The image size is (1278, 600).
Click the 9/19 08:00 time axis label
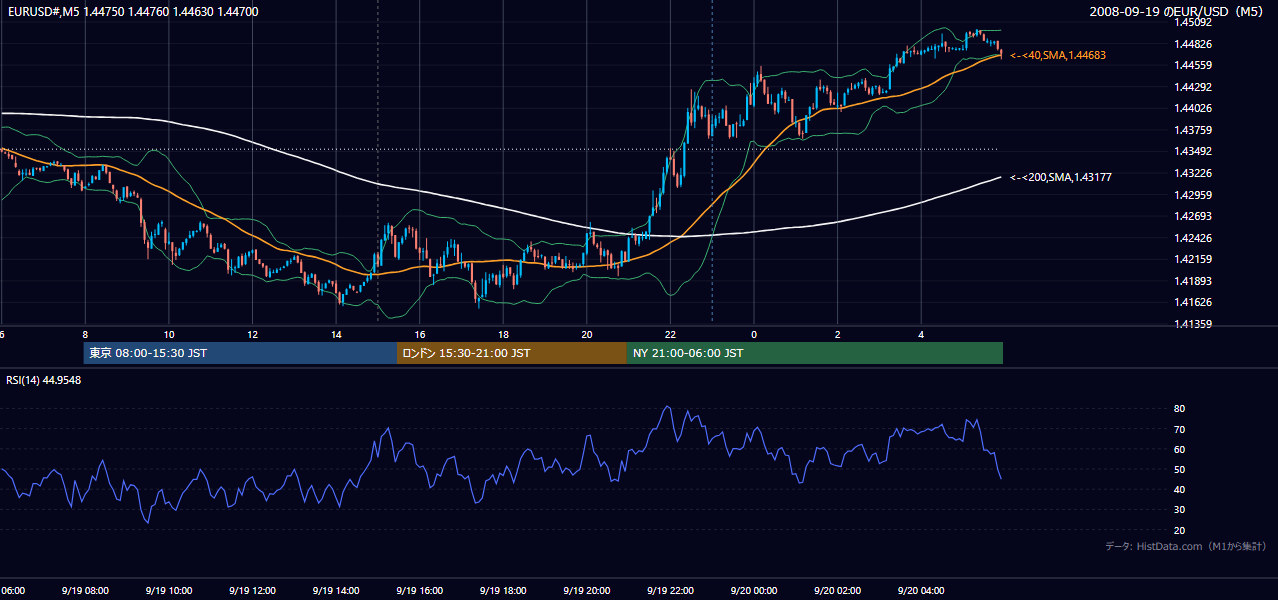point(84,591)
